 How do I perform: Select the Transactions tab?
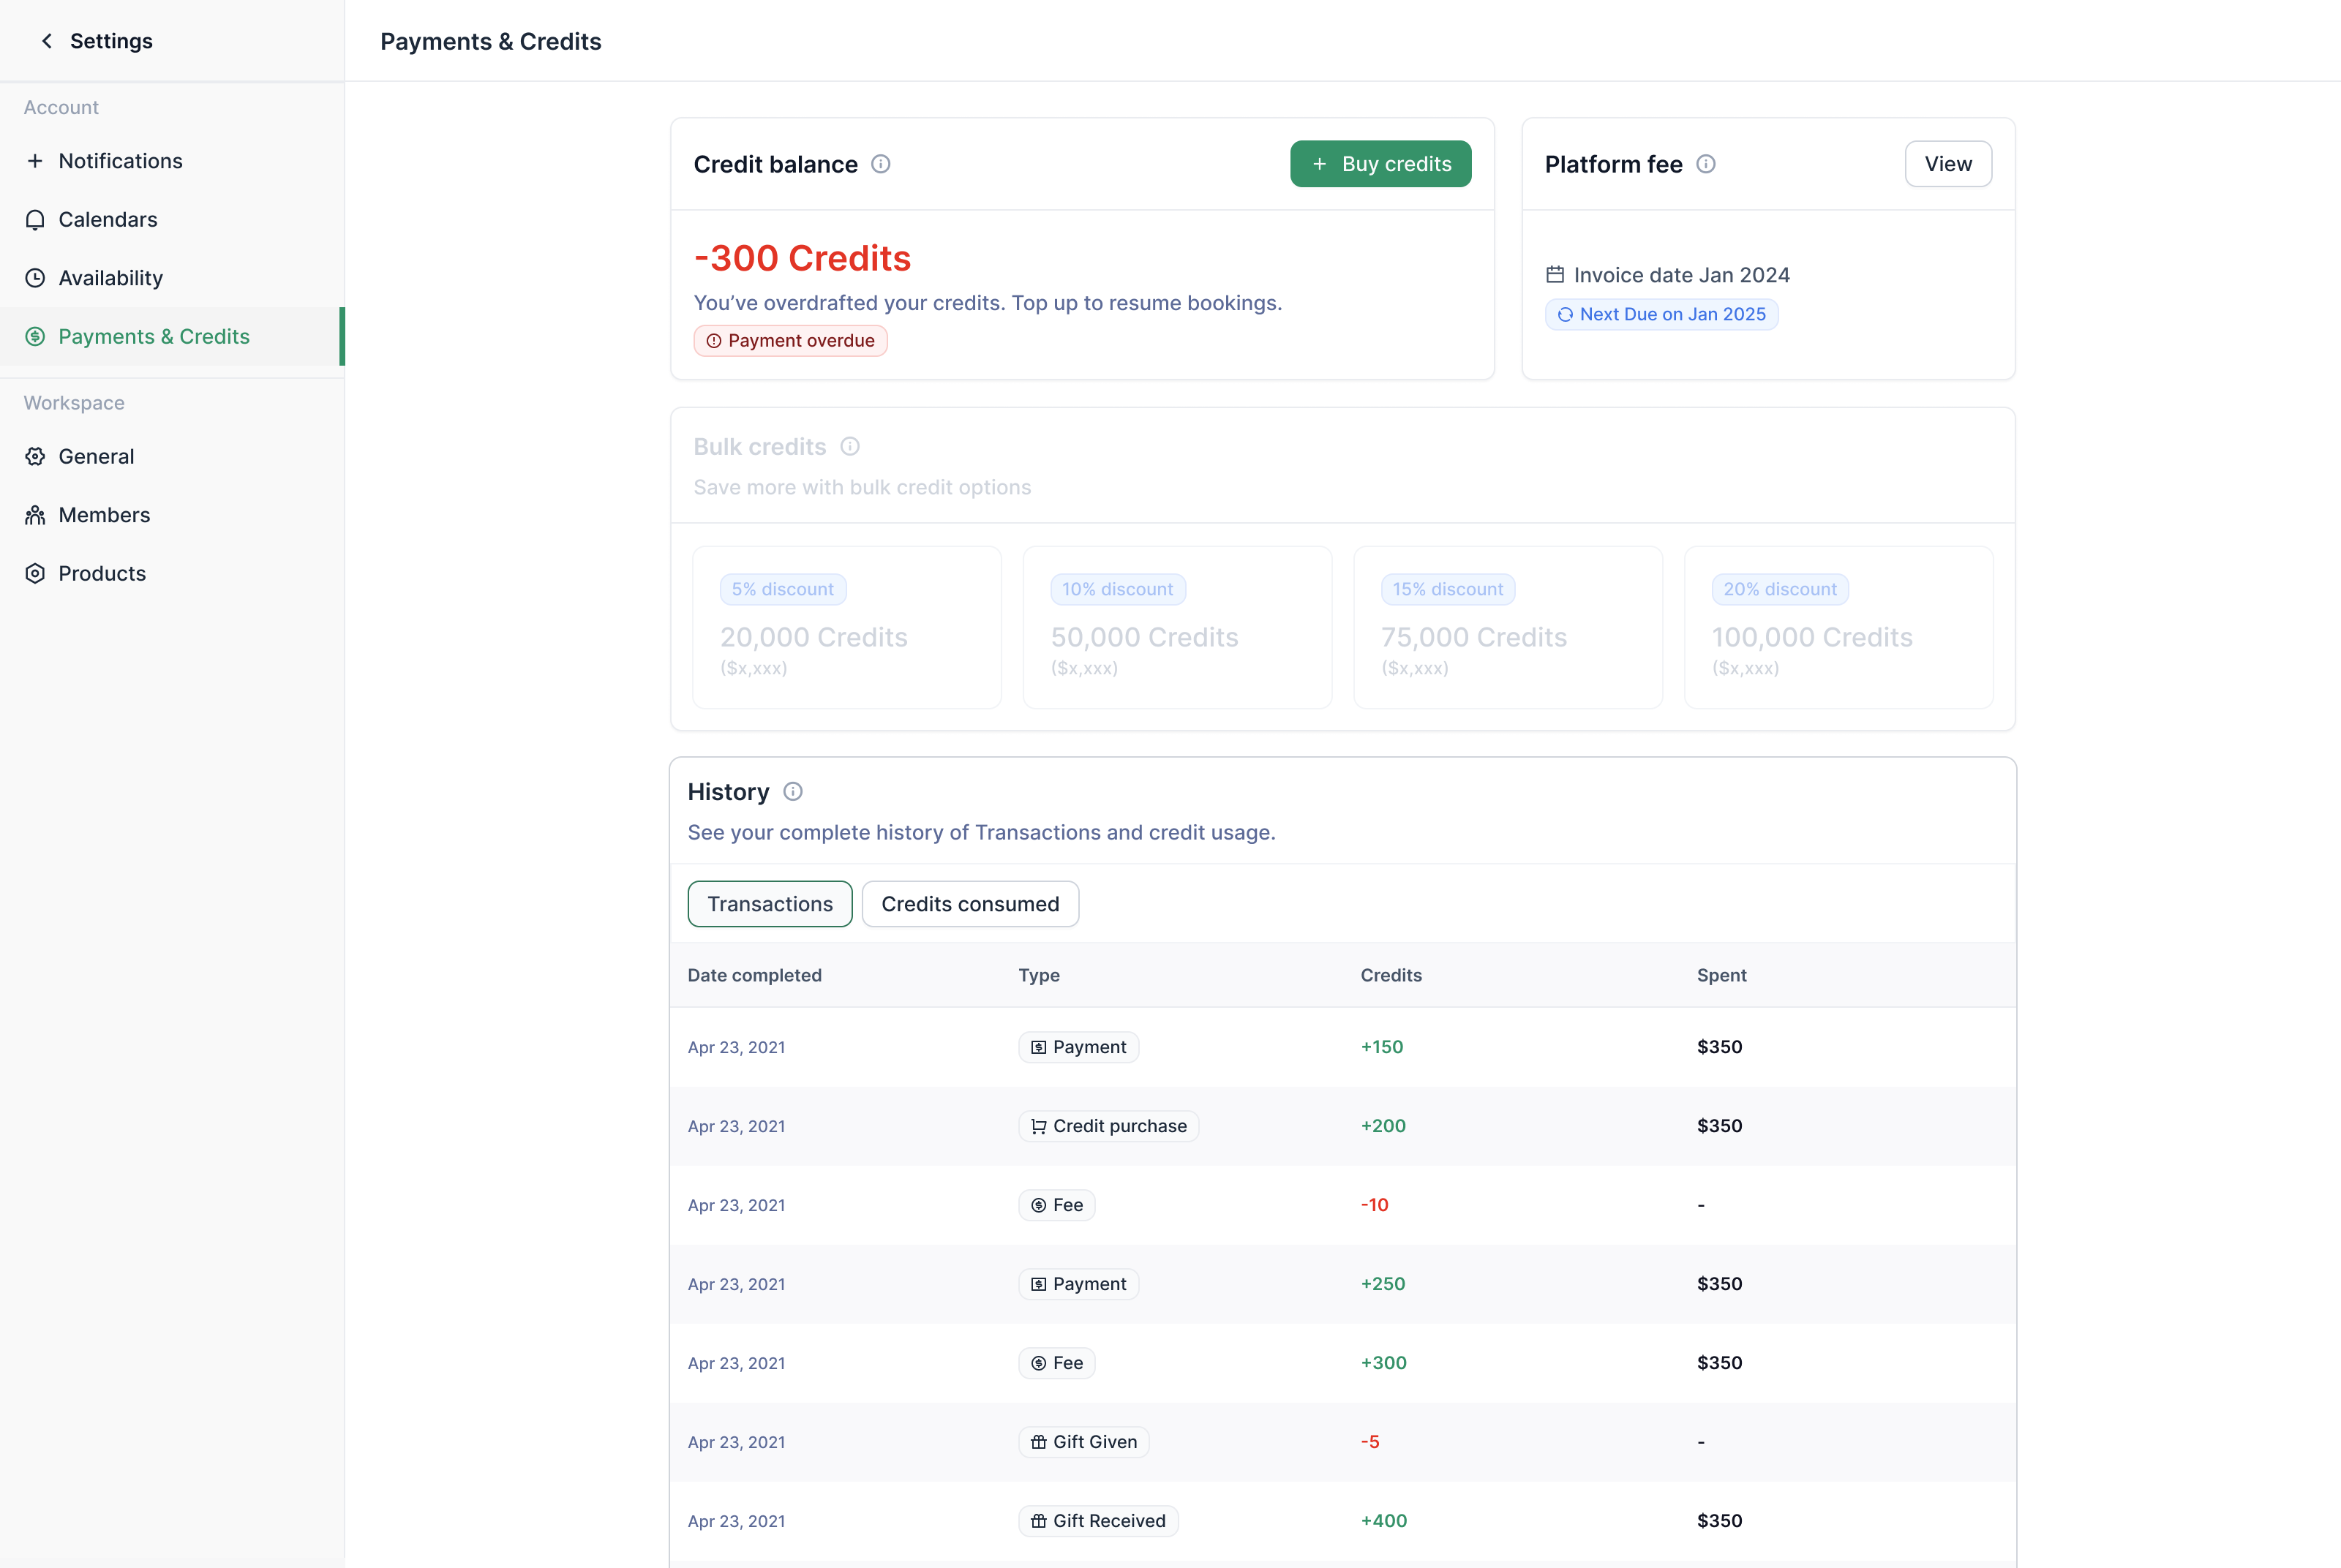tap(769, 904)
